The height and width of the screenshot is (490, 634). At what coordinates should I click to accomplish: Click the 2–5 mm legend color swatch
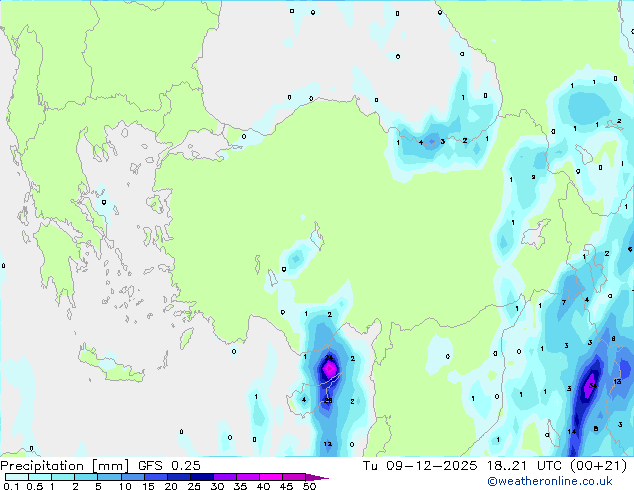(x=86, y=477)
